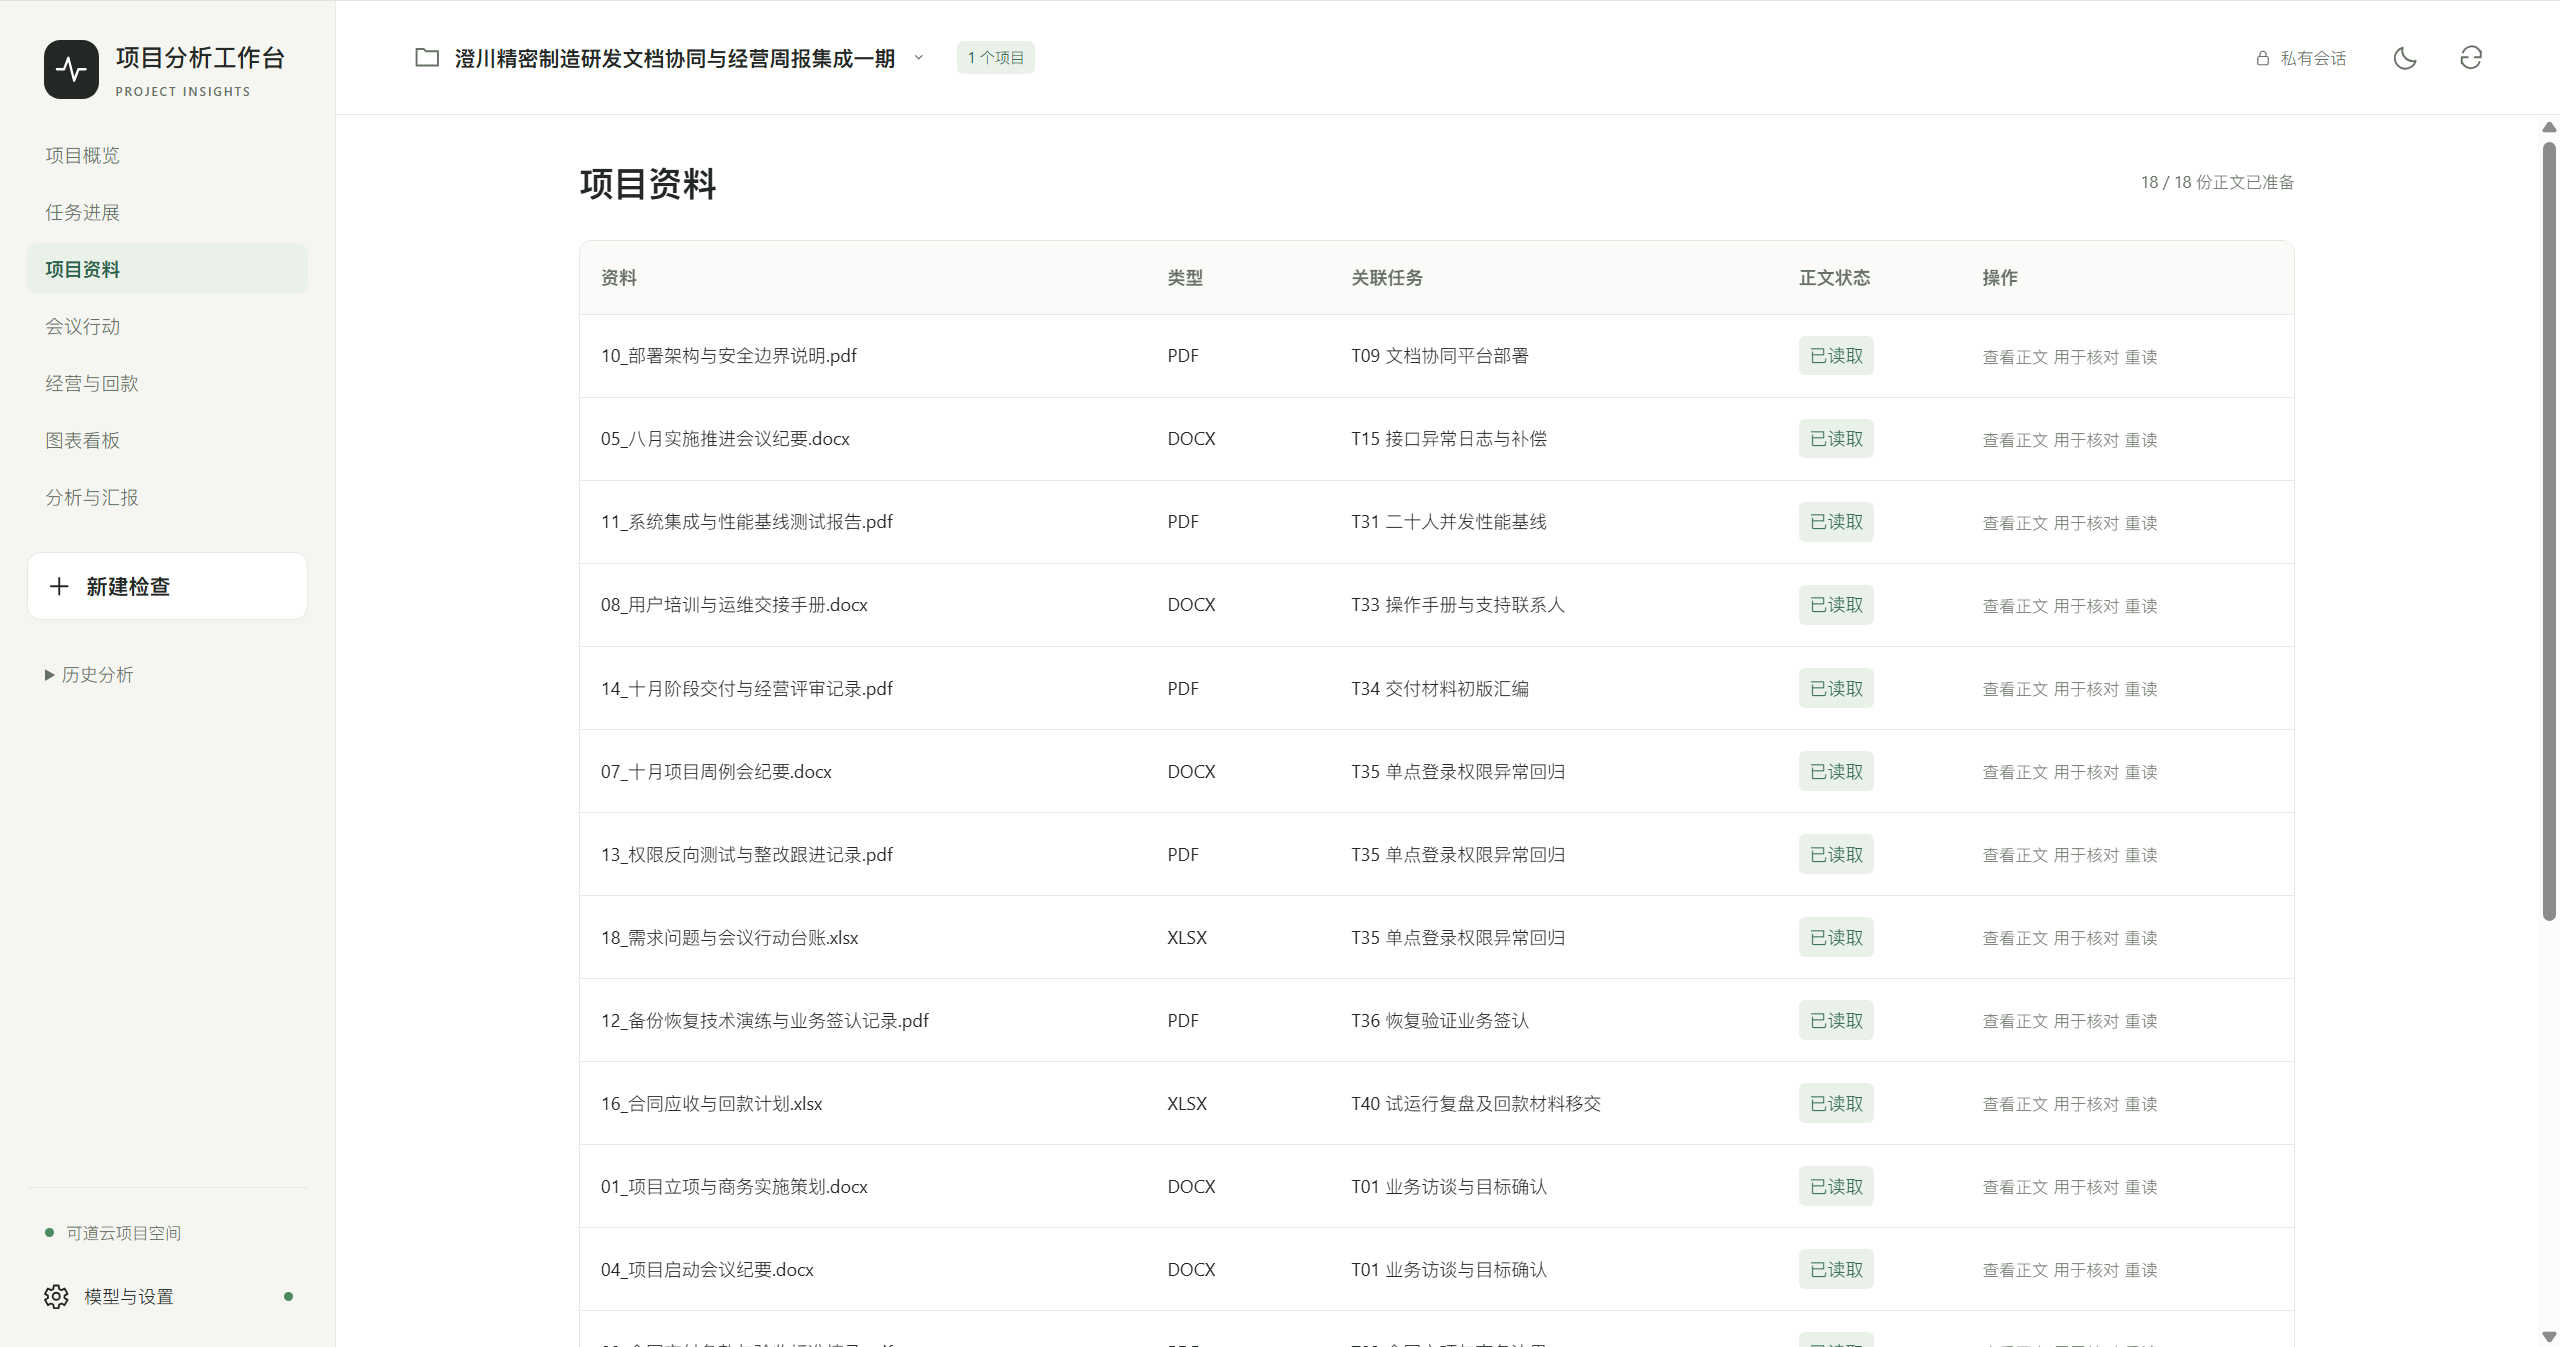Click the 1 个项目 badge
2560x1347 pixels.
point(995,58)
